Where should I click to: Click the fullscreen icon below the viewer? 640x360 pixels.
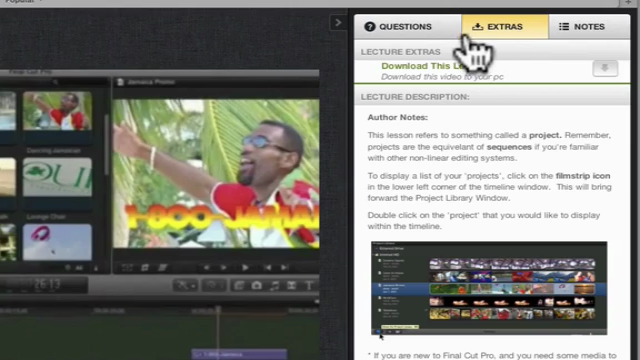(x=127, y=268)
